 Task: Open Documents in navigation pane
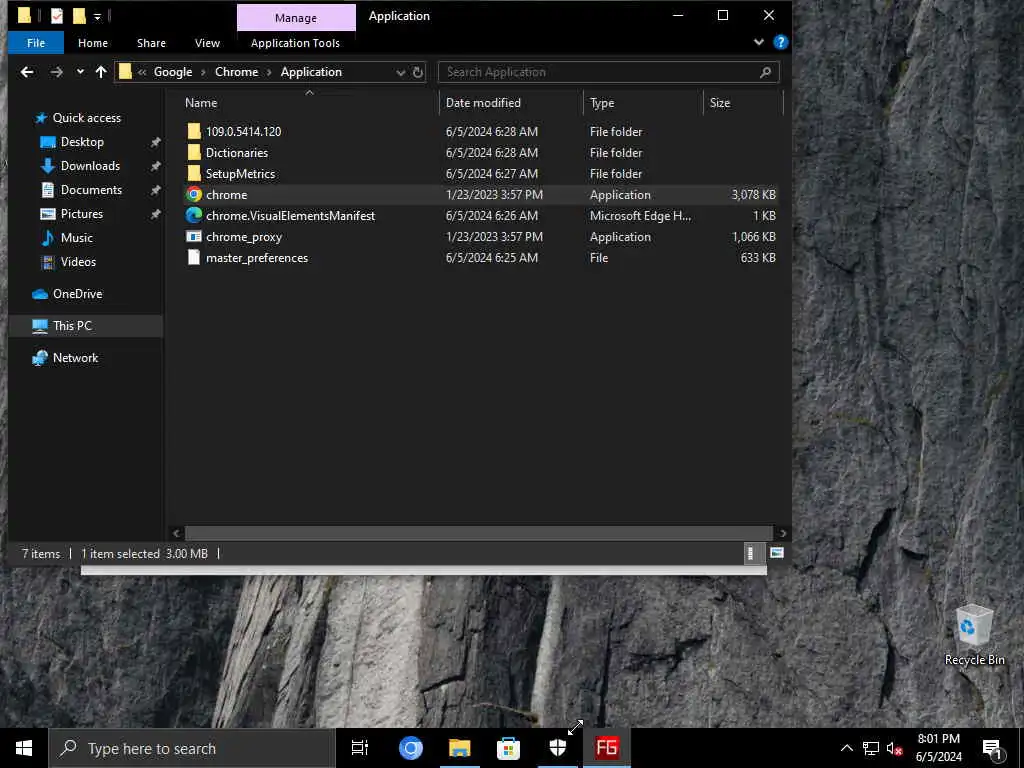91,189
